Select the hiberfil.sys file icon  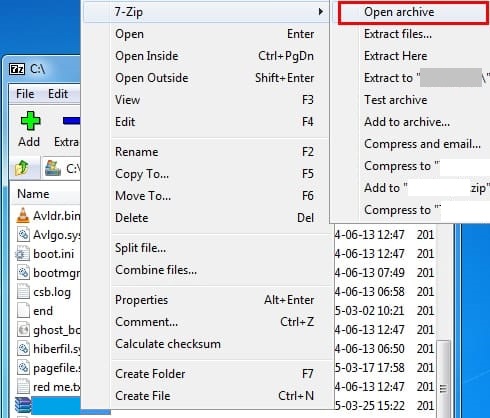point(23,349)
